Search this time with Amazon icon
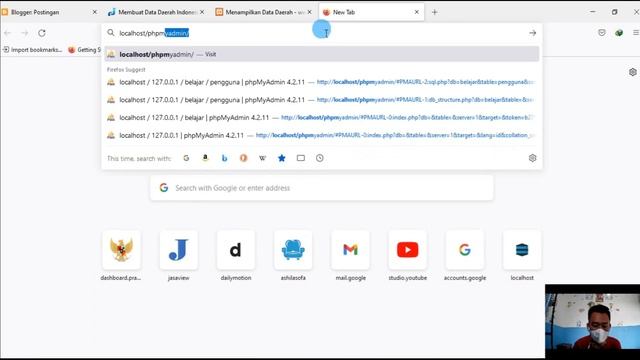This screenshot has width=640, height=360. coord(205,158)
